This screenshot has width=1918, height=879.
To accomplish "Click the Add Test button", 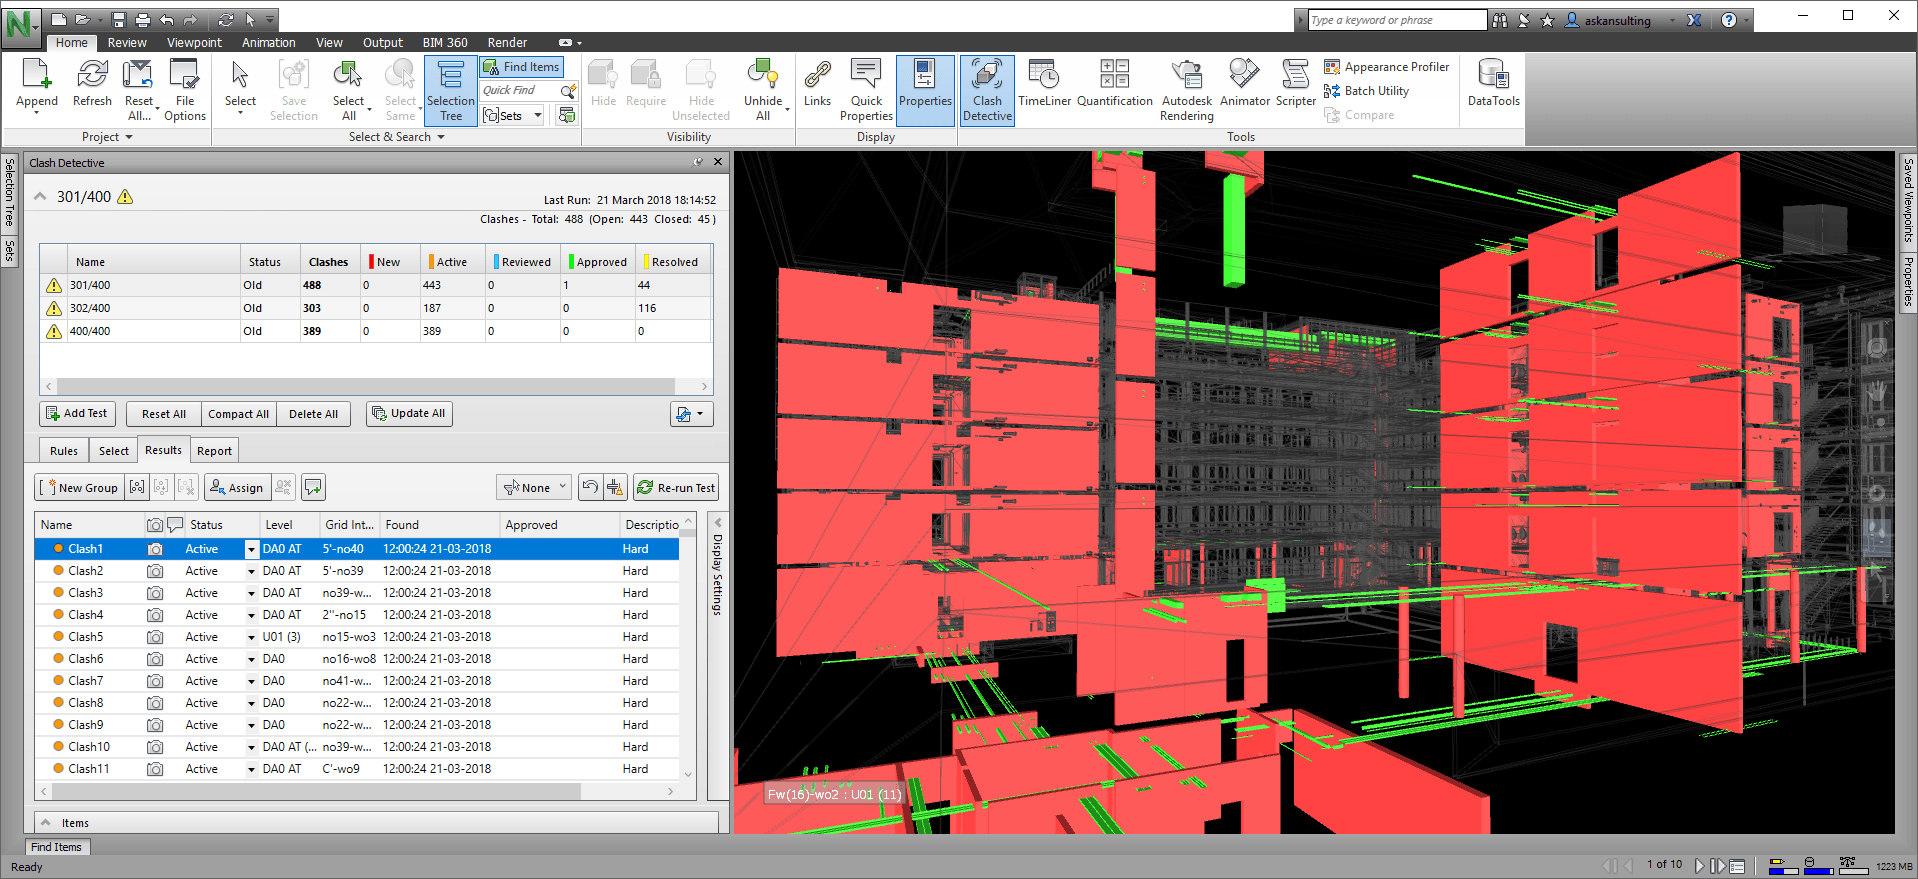I will [77, 414].
